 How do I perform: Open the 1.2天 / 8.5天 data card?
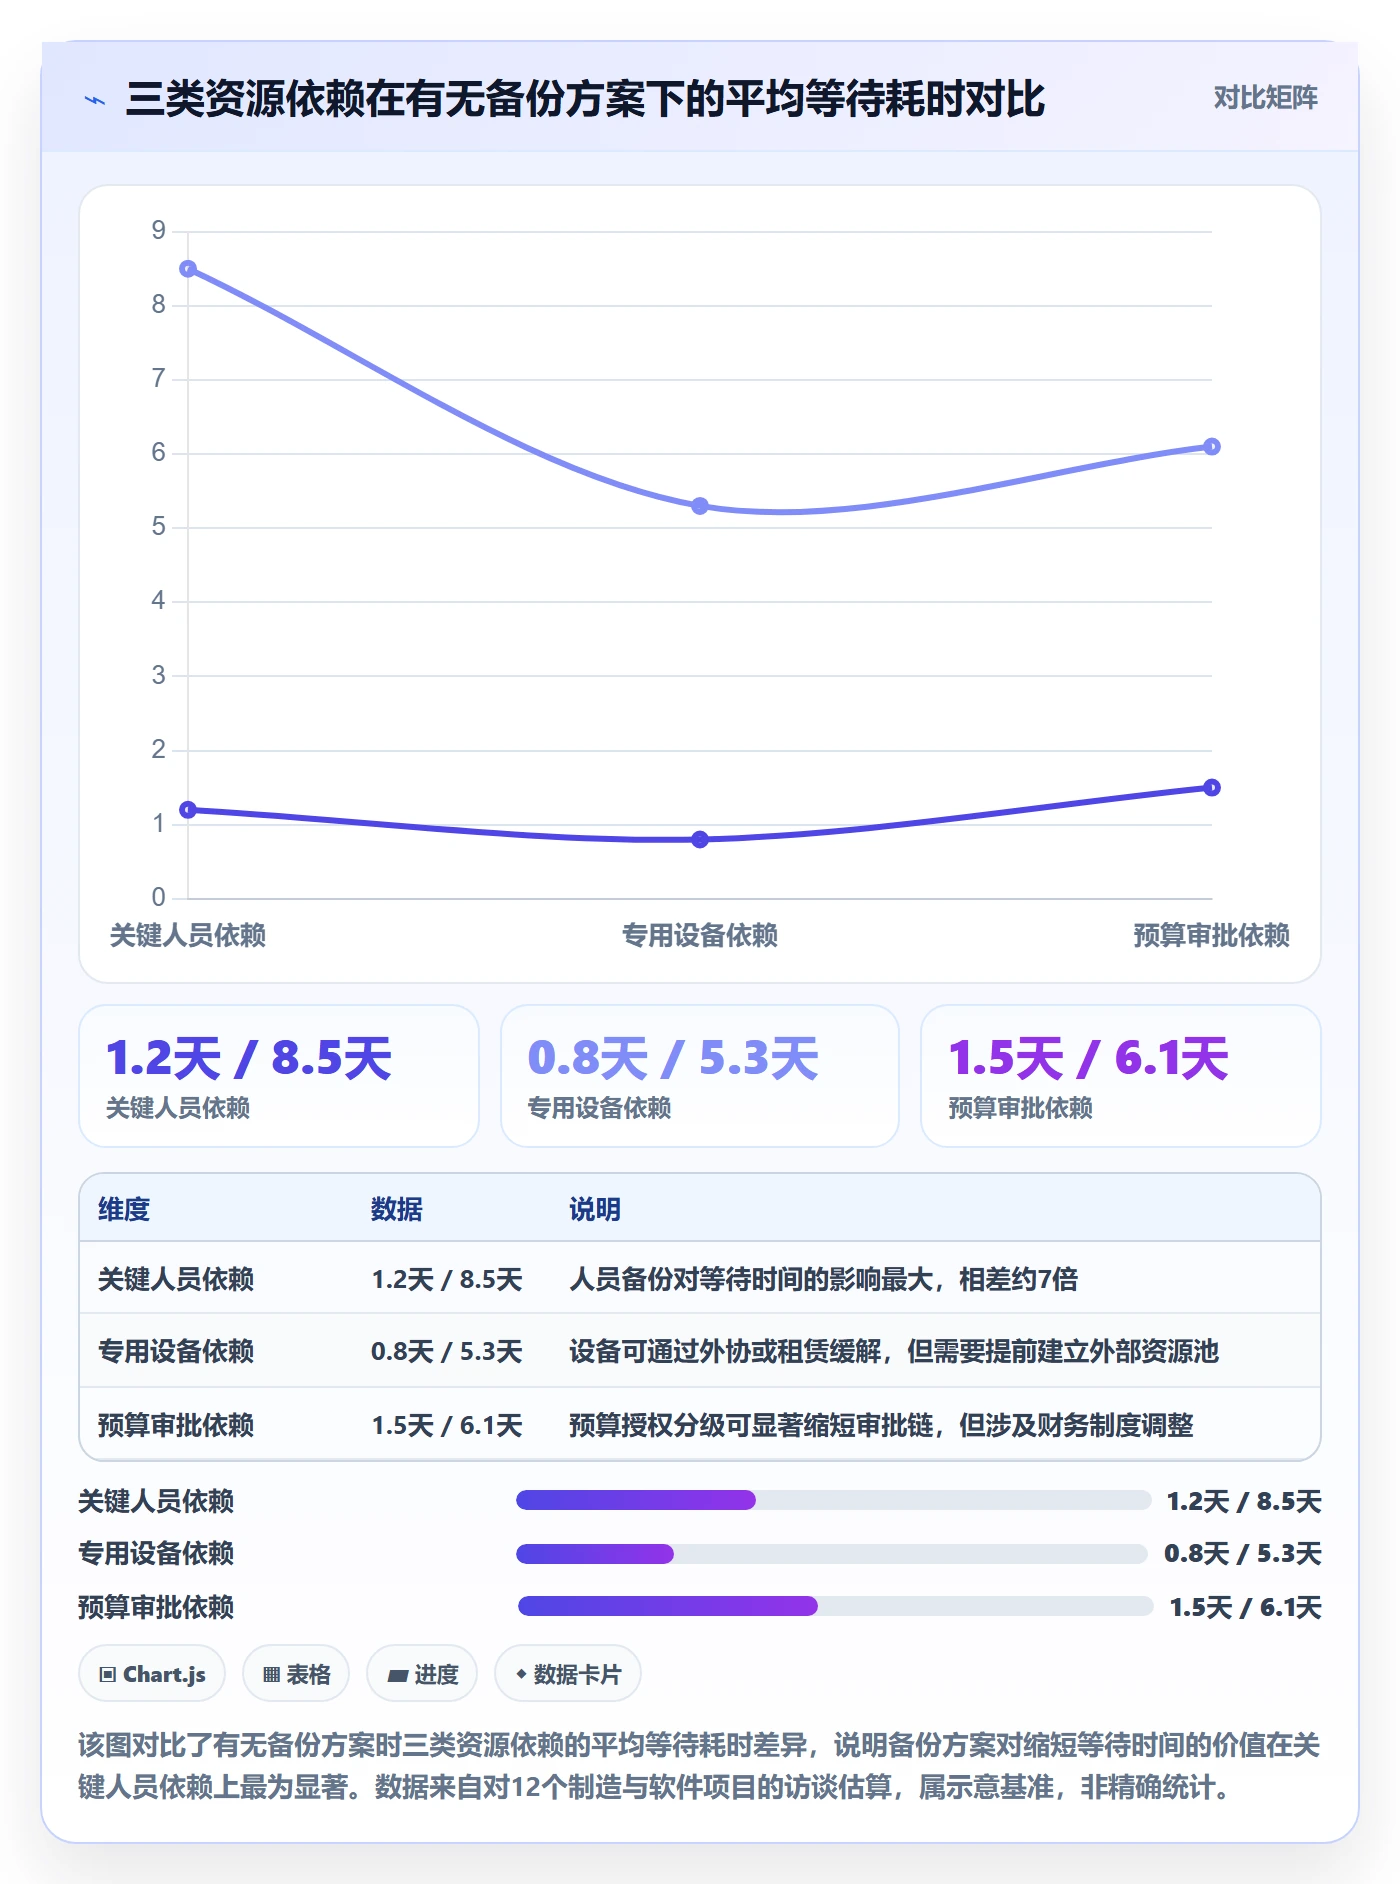click(x=279, y=1076)
